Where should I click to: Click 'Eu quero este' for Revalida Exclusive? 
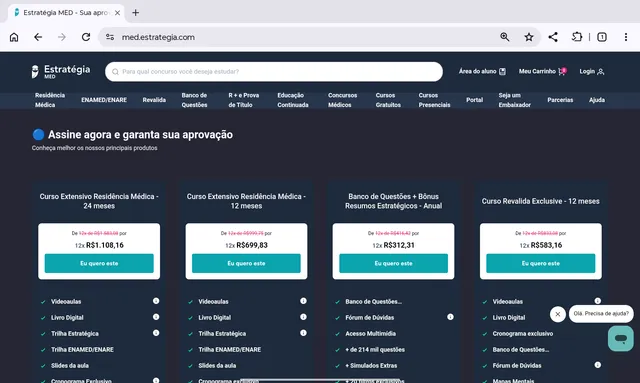click(541, 263)
